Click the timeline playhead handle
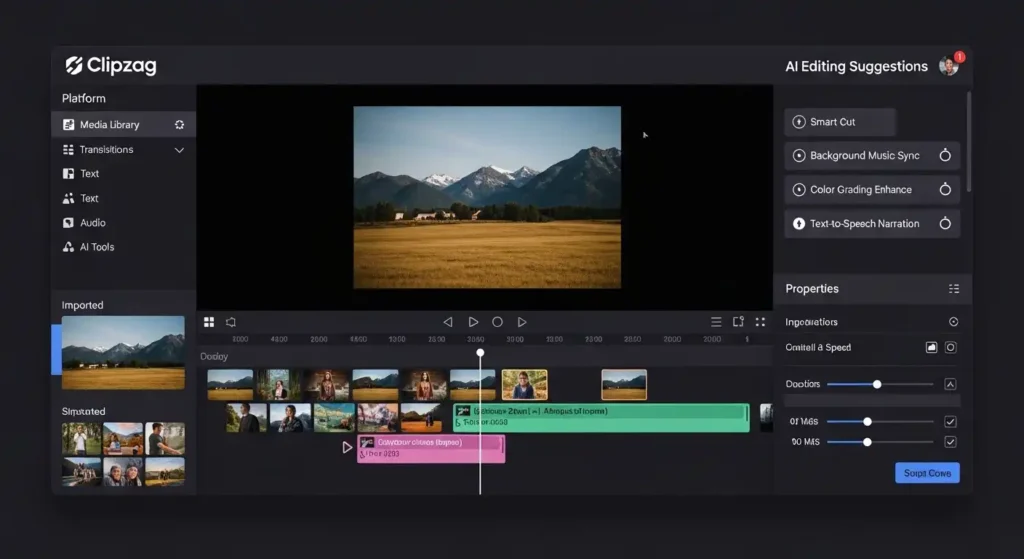 click(x=480, y=353)
